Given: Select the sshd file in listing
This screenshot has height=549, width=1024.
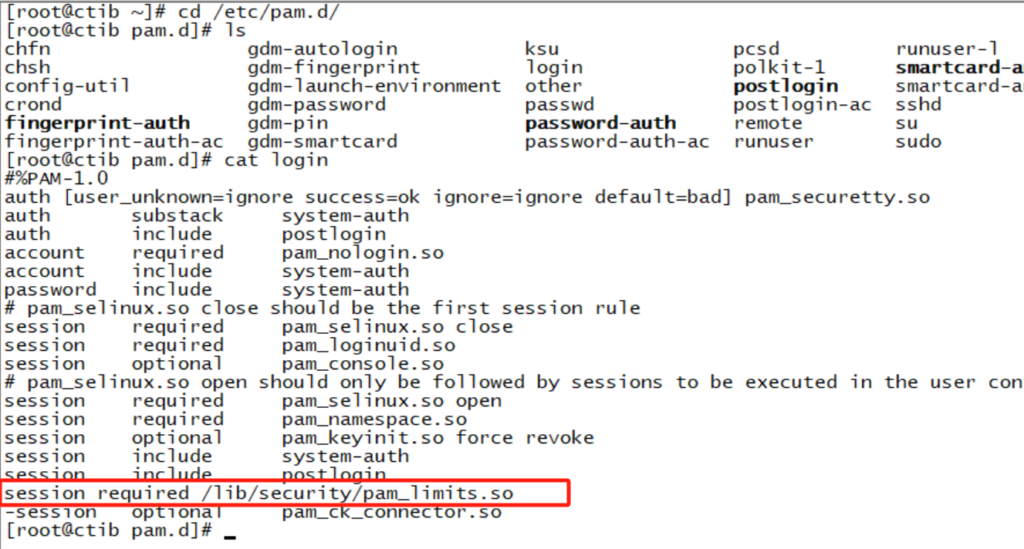Looking at the screenshot, I should 918,104.
